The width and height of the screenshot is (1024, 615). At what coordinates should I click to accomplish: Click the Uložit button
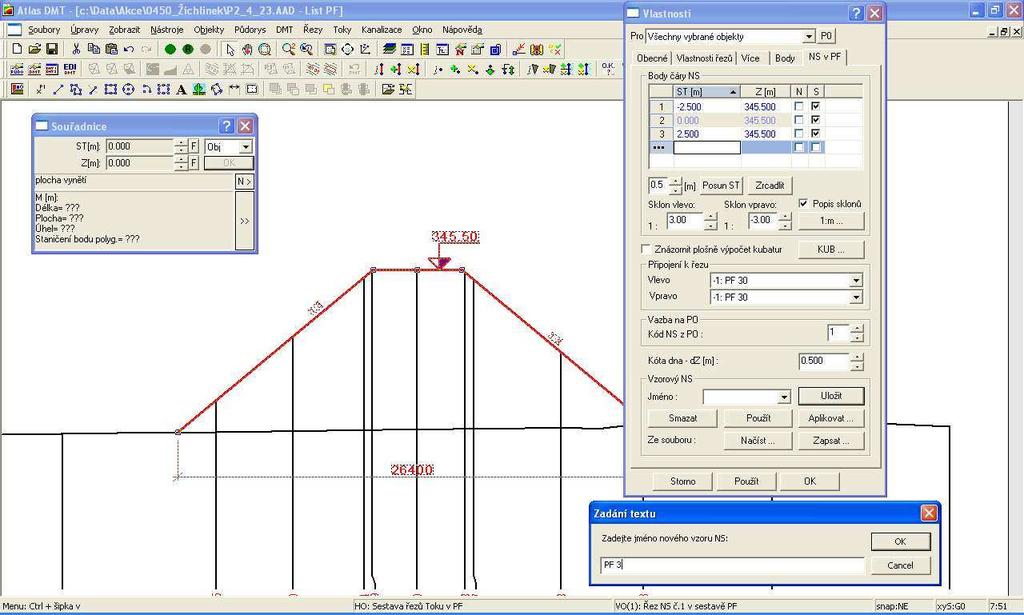pos(831,396)
